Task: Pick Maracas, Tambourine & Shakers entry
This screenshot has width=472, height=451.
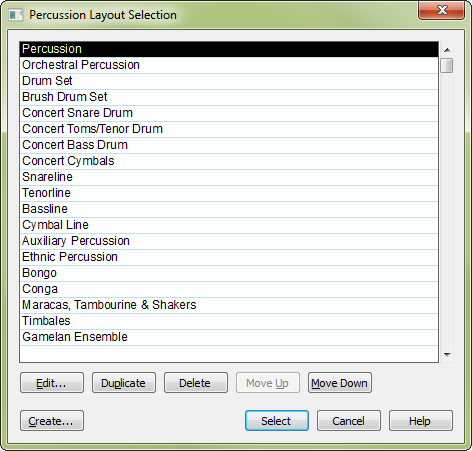Action: [229, 305]
